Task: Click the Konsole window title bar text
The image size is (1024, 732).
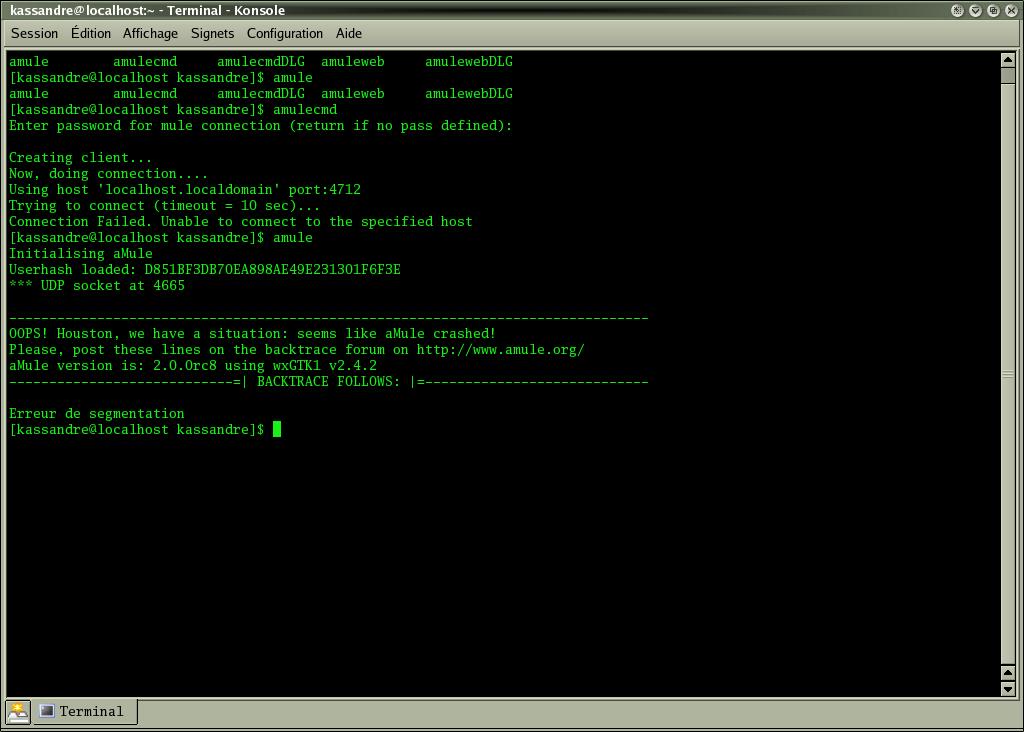Action: coord(148,10)
